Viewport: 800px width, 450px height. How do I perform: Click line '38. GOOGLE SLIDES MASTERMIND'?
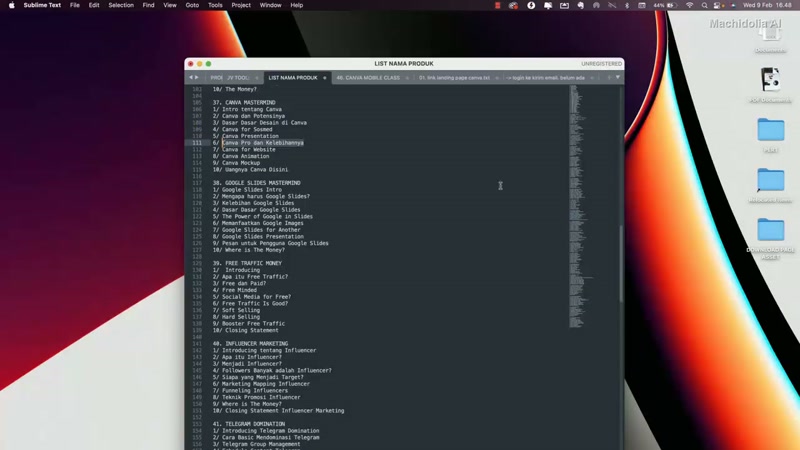257,183
